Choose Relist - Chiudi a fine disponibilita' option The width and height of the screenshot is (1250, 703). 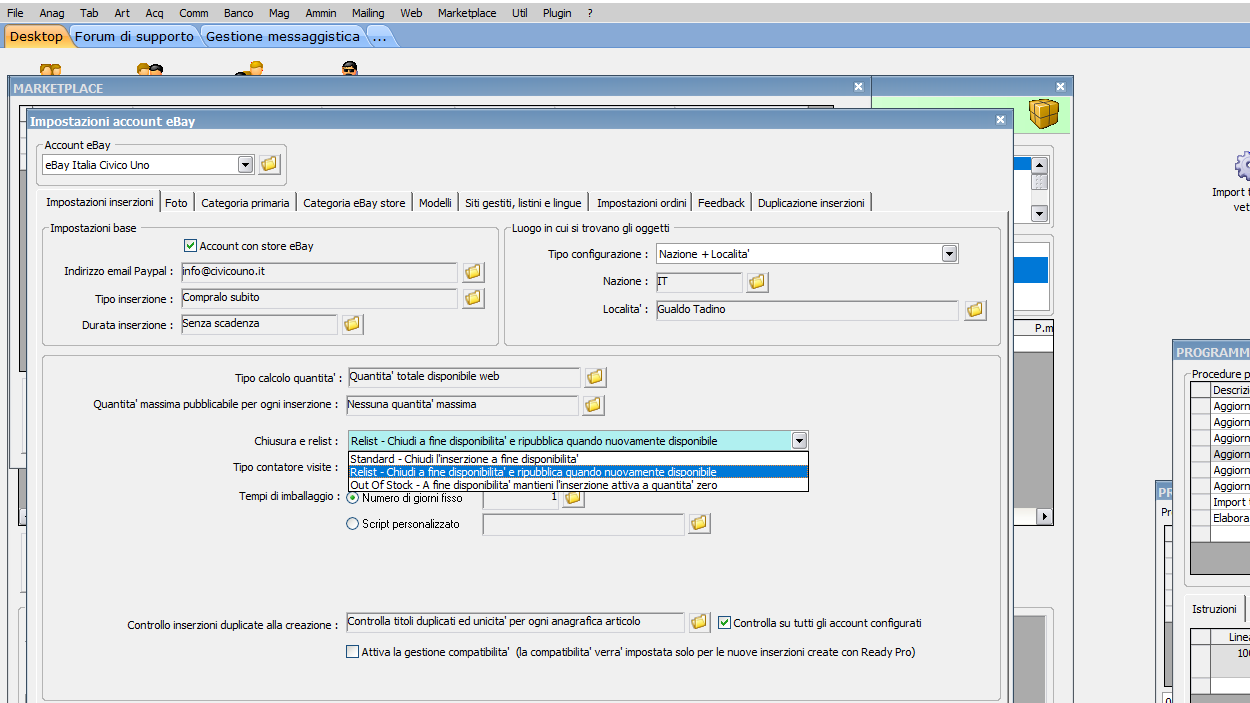pos(578,472)
